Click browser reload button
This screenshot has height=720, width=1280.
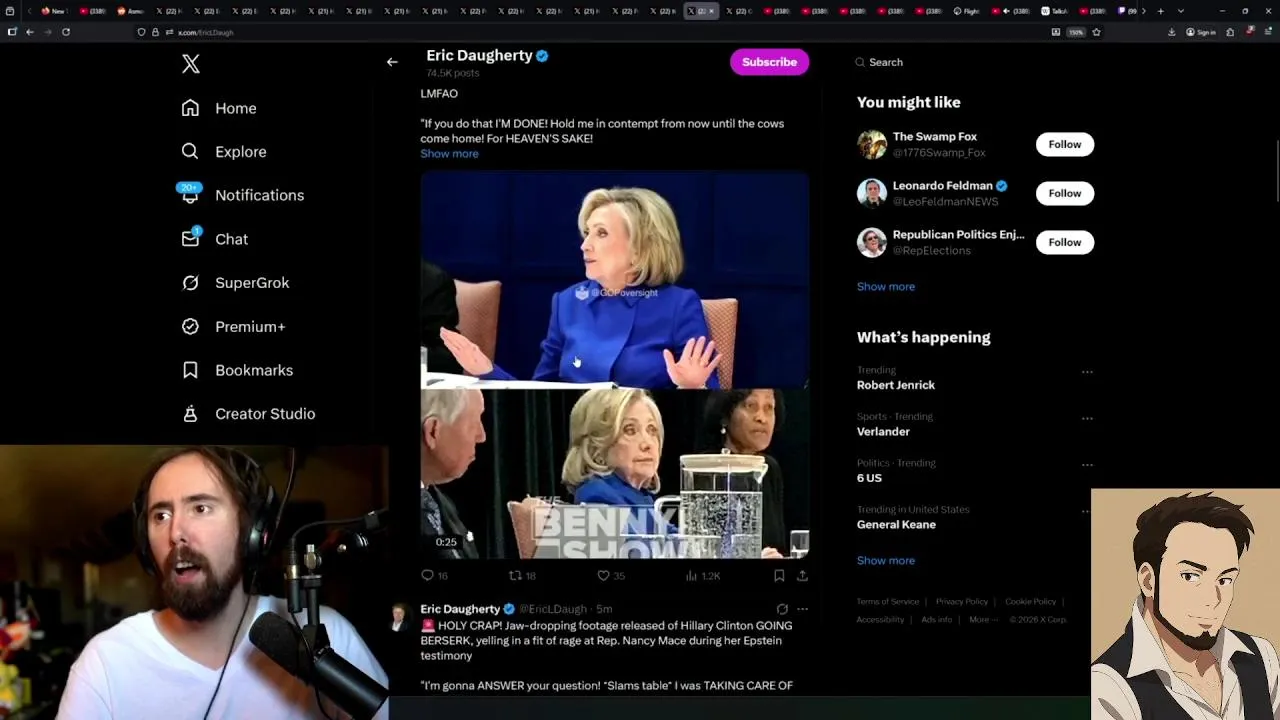66,32
